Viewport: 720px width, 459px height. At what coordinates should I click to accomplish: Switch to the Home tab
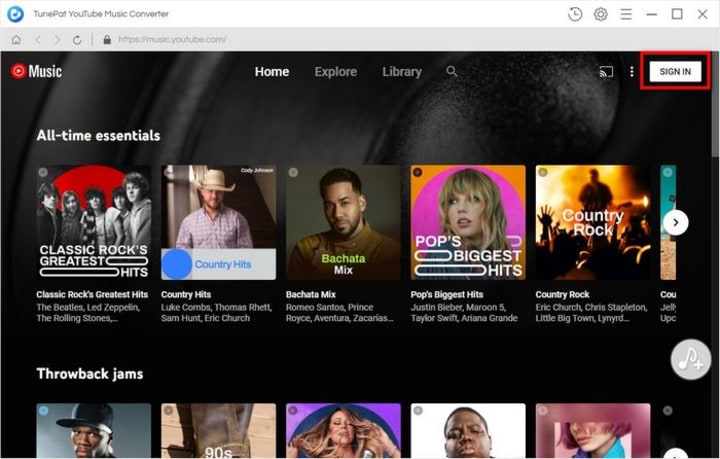tap(272, 72)
